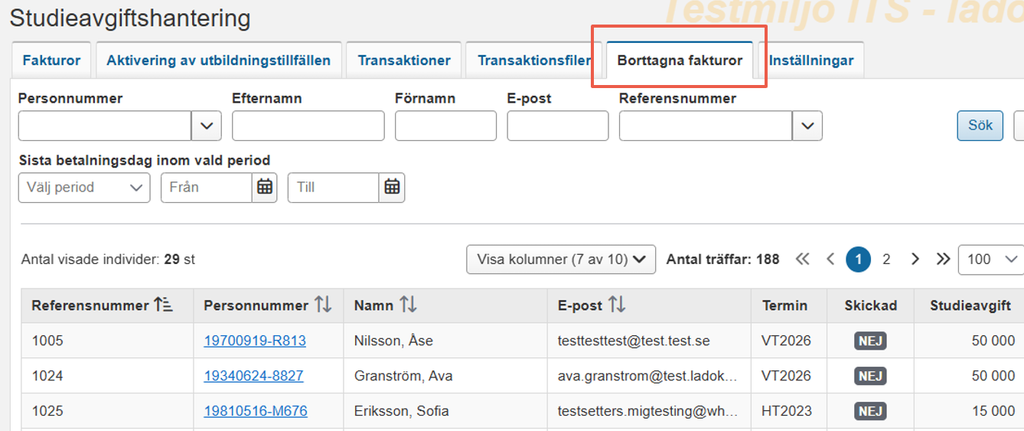The height and width of the screenshot is (431, 1024).
Task: Select NEJ badge in Eriksson row
Action: pyautogui.click(x=871, y=411)
